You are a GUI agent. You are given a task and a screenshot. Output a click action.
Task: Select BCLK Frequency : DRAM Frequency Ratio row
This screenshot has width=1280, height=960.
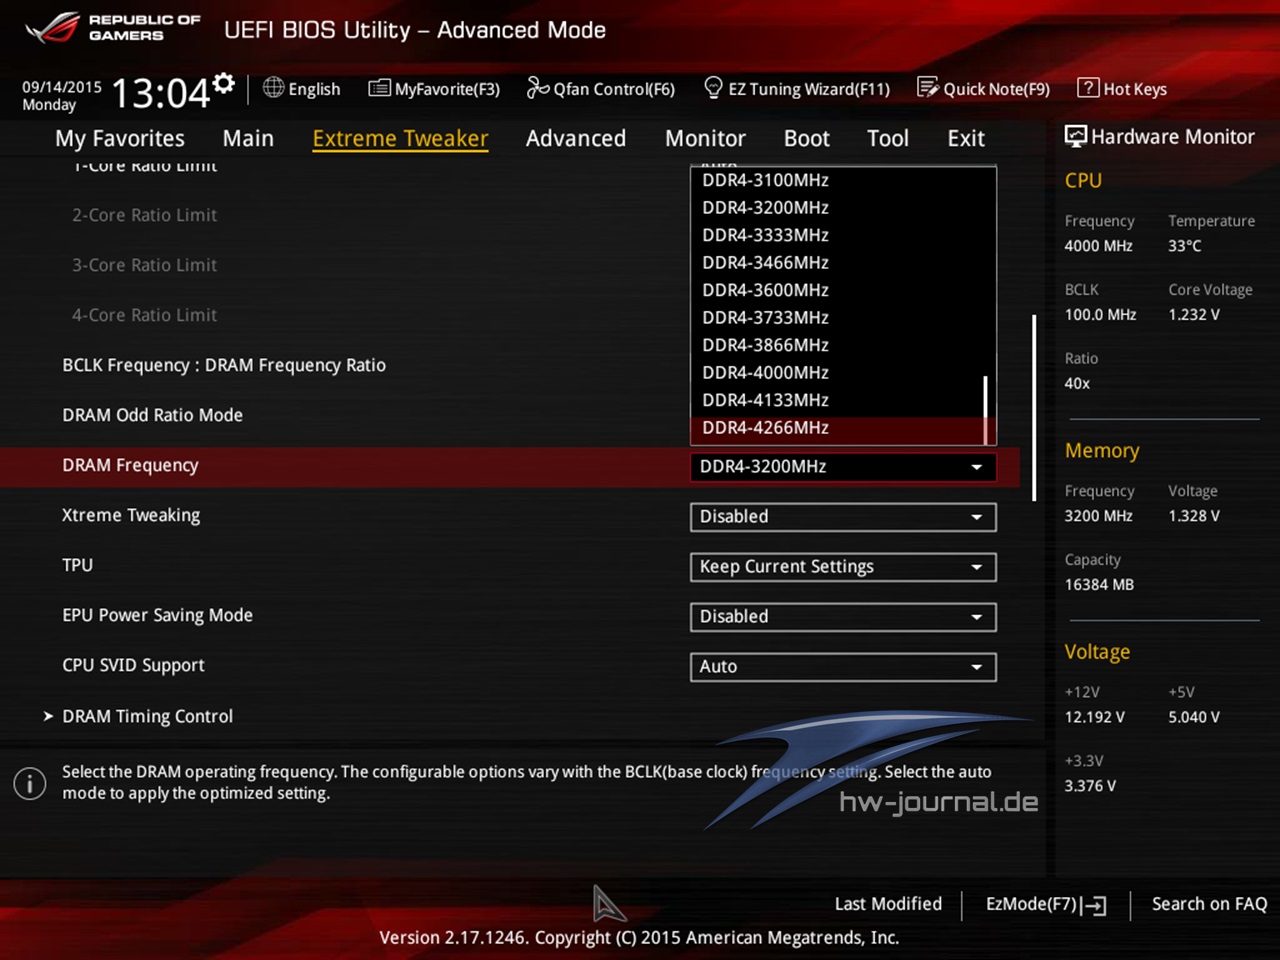pos(224,365)
